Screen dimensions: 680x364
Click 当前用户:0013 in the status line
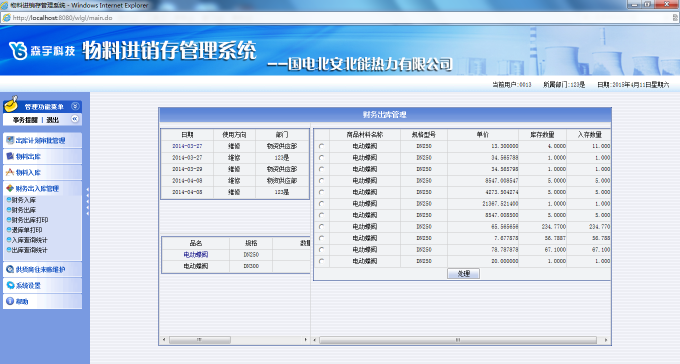tap(511, 85)
